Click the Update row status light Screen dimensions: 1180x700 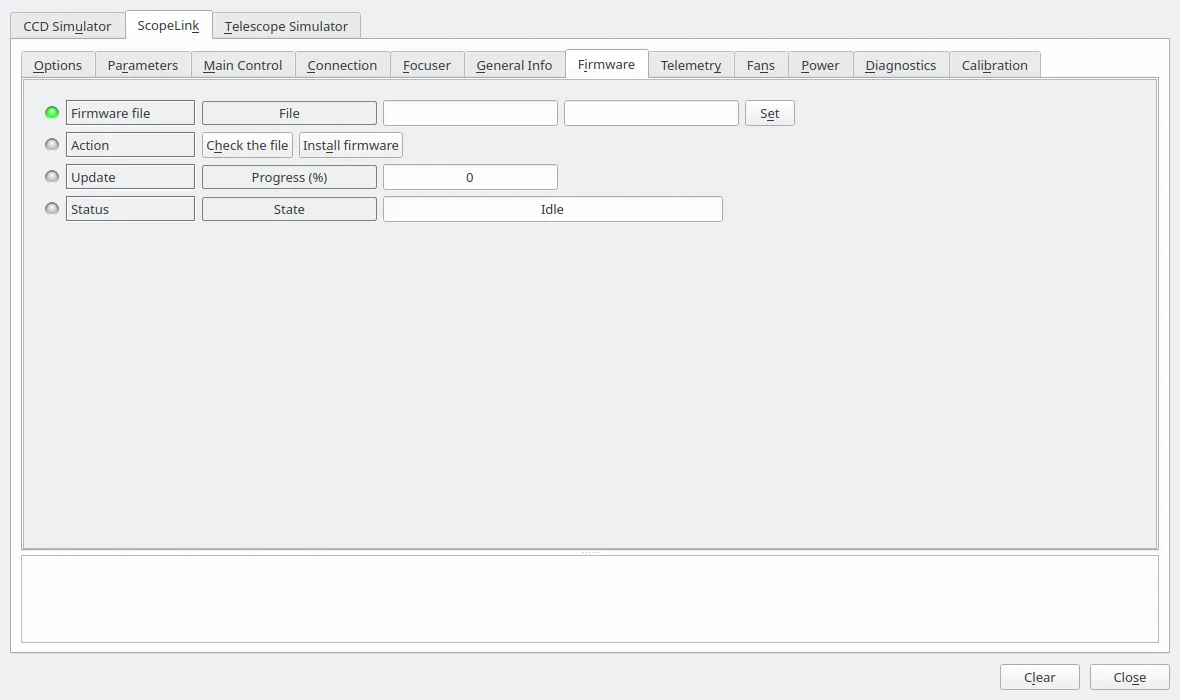tap(52, 177)
